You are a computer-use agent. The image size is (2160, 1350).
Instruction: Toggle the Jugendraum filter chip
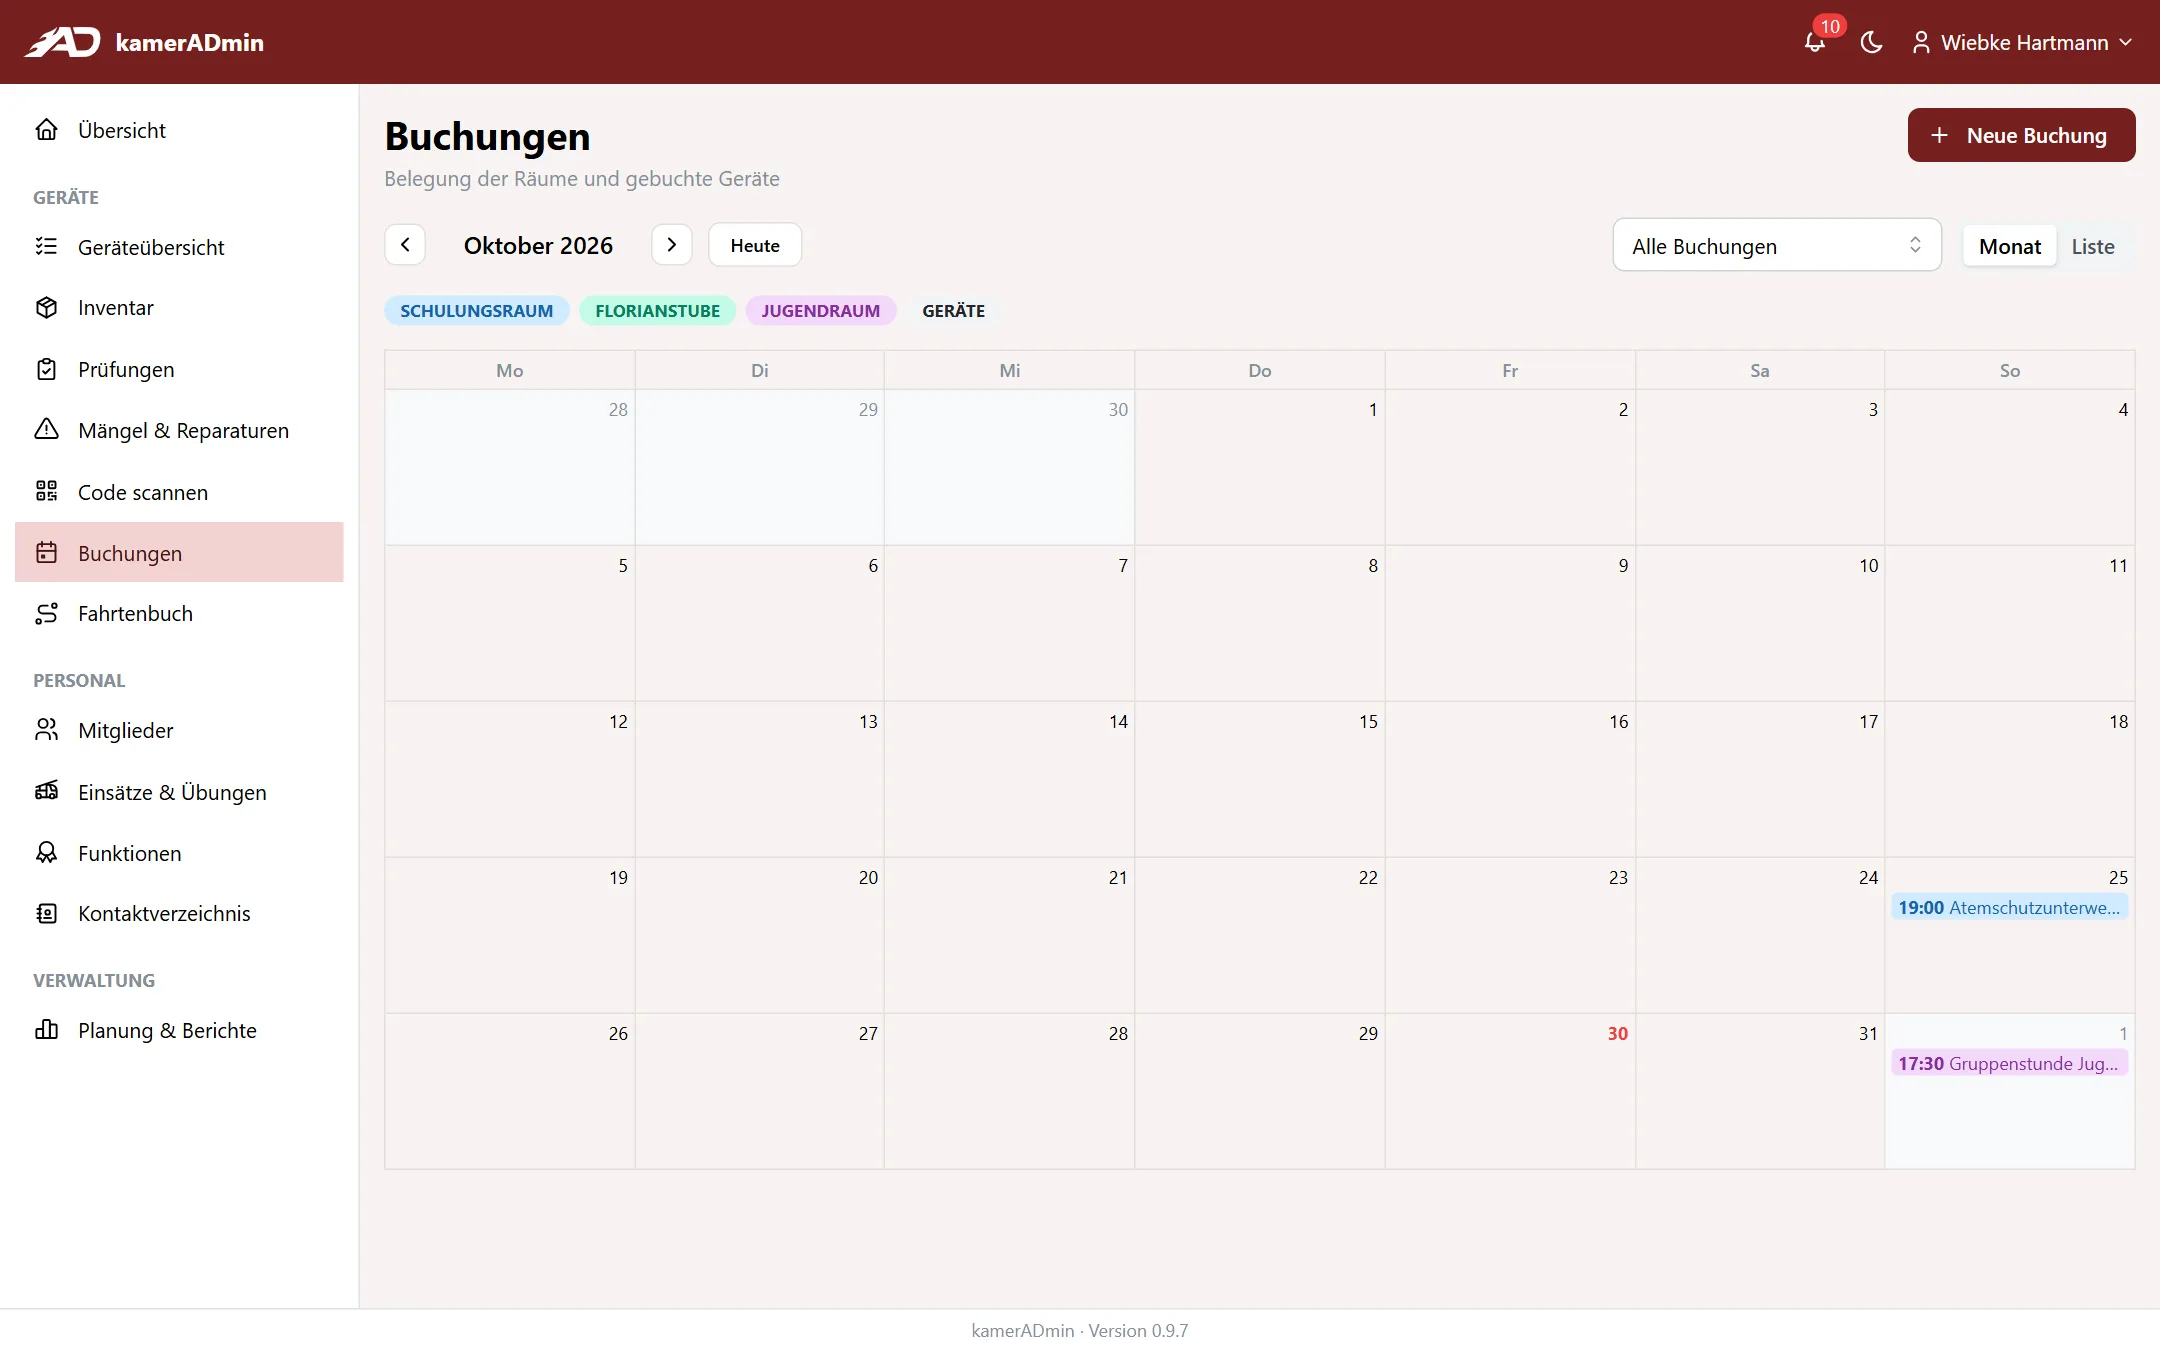820,311
